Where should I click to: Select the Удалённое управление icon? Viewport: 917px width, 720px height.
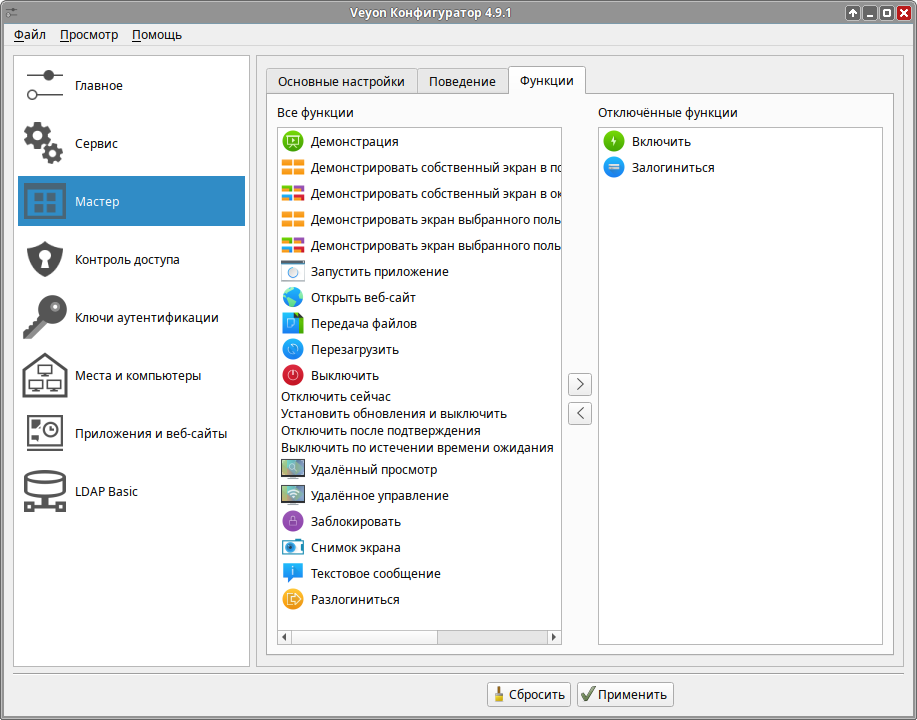293,495
